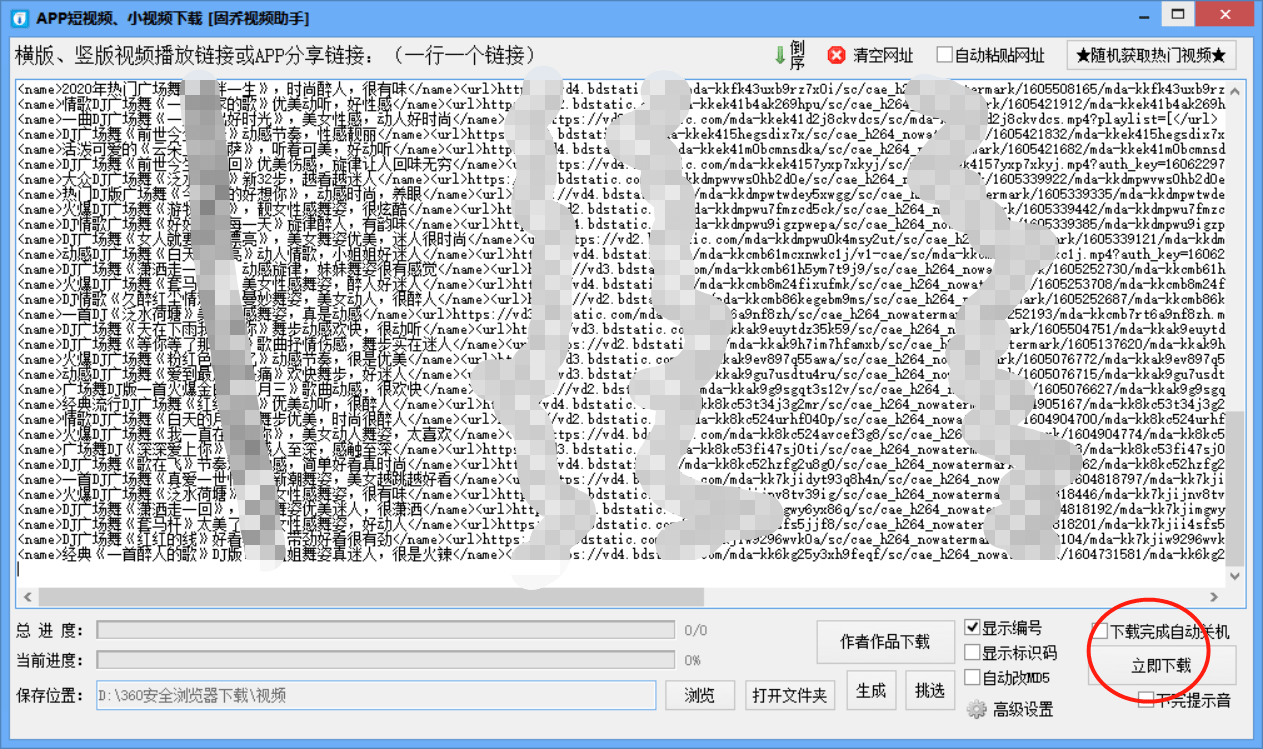
Task: Click 随机获取热门视频 to fetch hot videos
Action: [1149, 55]
